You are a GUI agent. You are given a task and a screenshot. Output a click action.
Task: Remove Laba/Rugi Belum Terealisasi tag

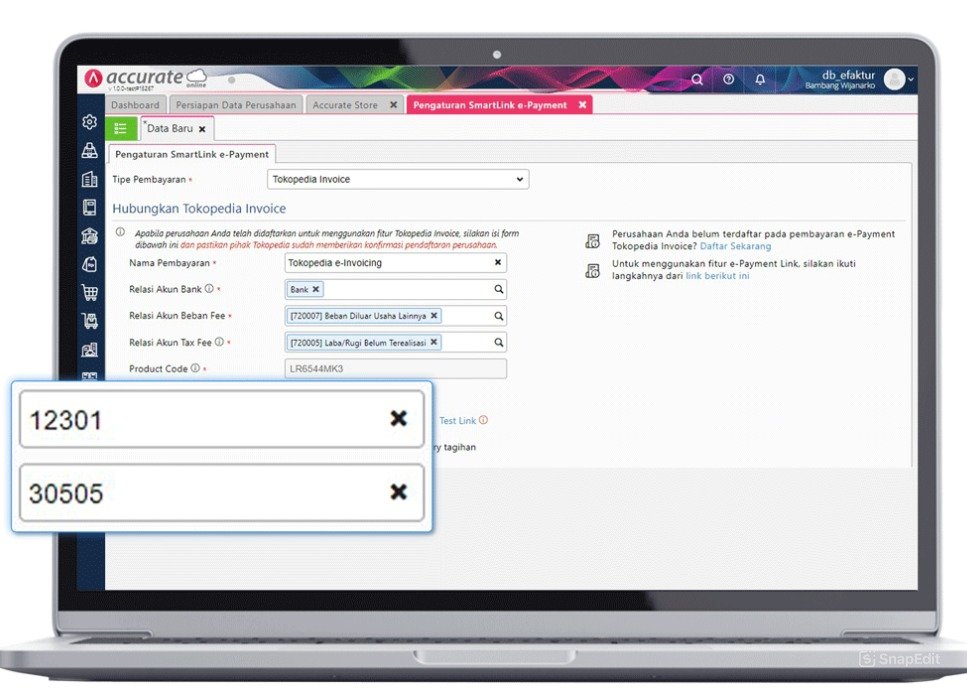pyautogui.click(x=434, y=342)
